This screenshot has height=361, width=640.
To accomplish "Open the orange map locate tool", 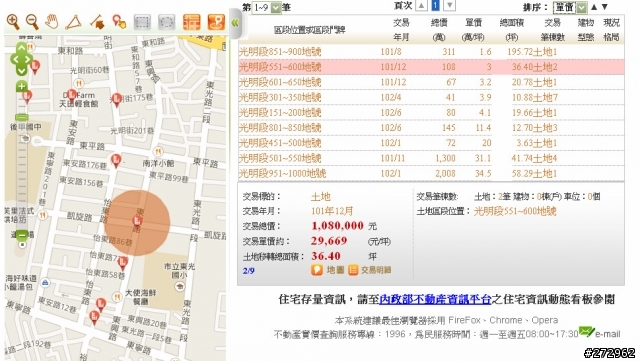I will pos(216,22).
